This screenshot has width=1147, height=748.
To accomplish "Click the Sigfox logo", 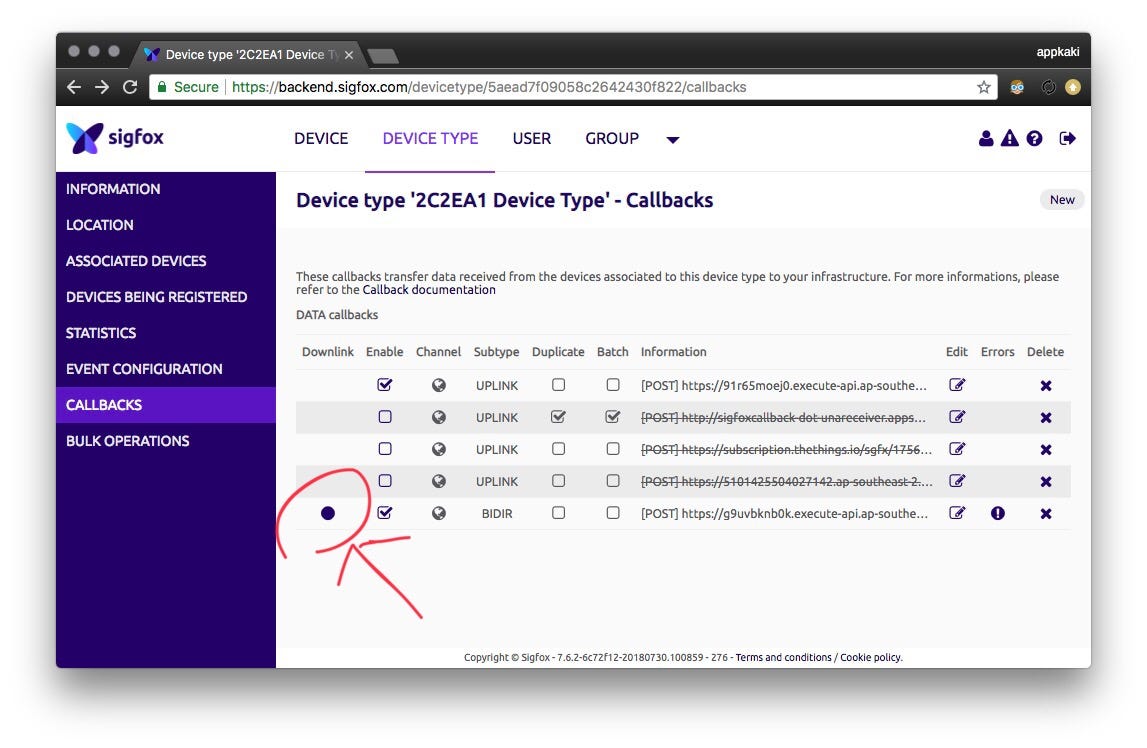I will coord(115,137).
